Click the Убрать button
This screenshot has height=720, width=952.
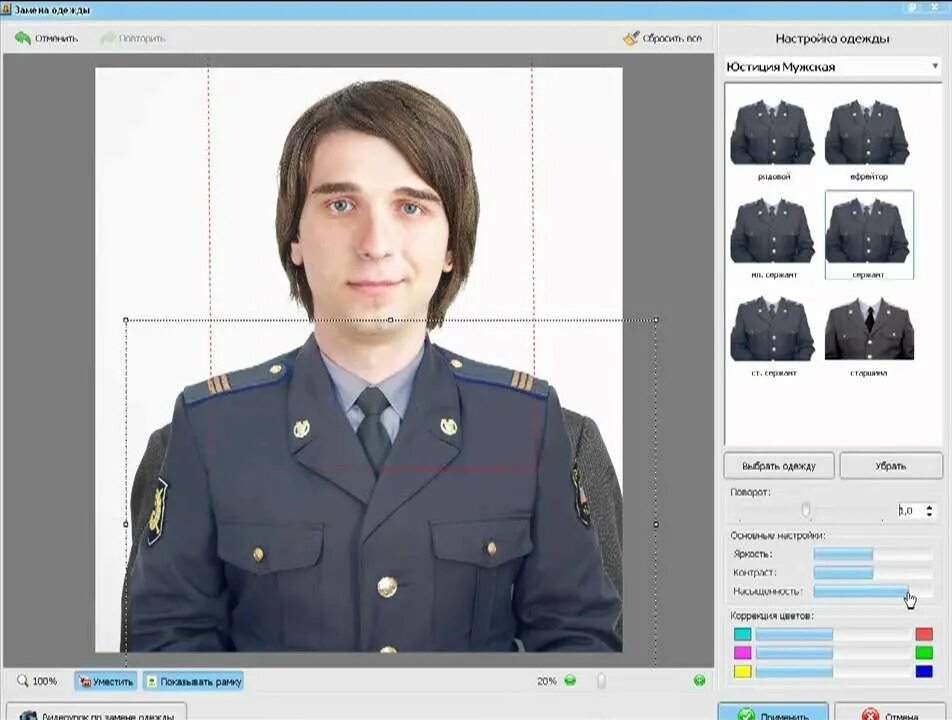click(891, 466)
